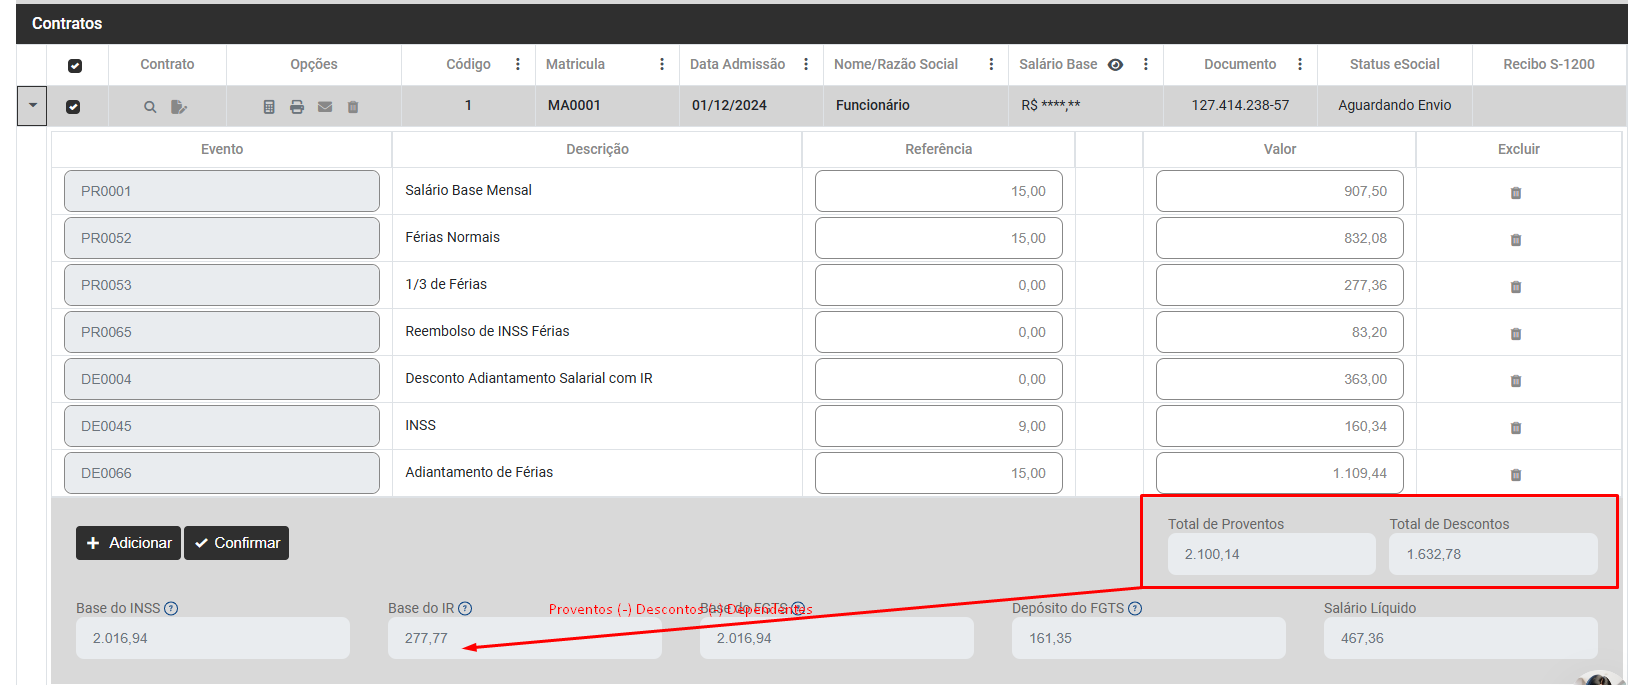The width and height of the screenshot is (1628, 685).
Task: Click the Opções column header
Action: click(x=314, y=64)
